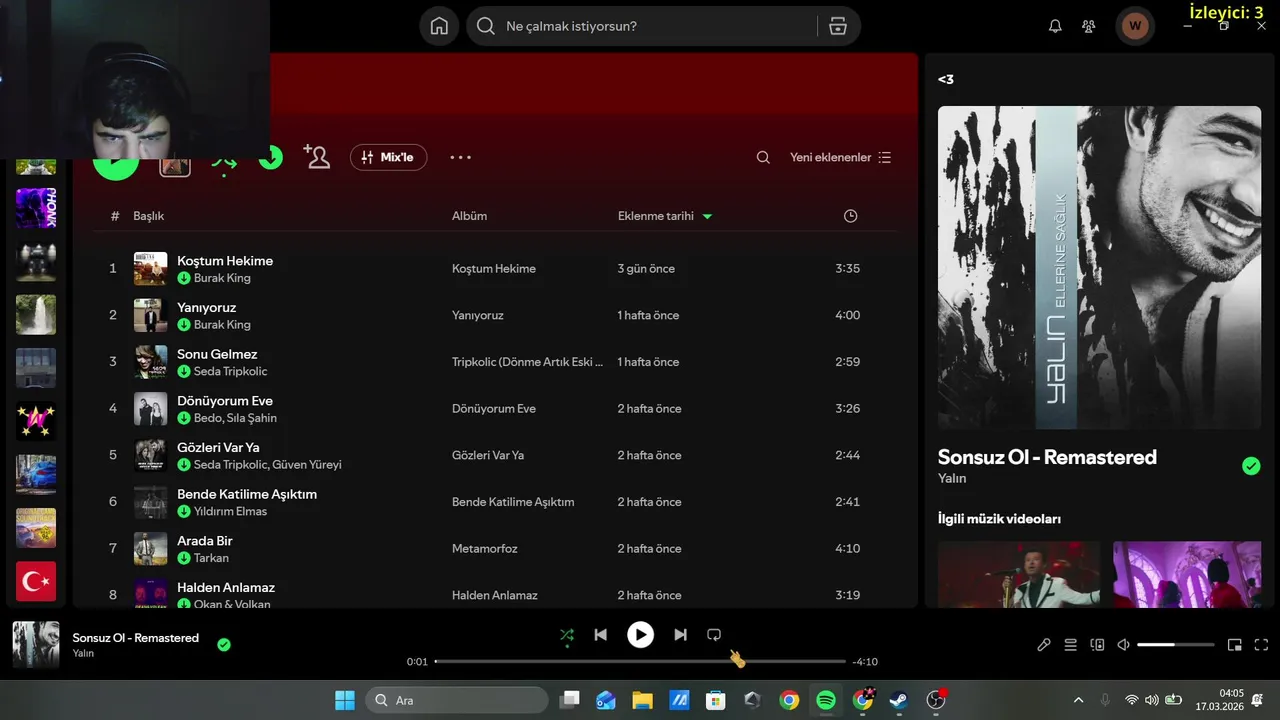Open Steam icon in the taskbar
Image resolution: width=1280 pixels, height=720 pixels.
pos(899,700)
